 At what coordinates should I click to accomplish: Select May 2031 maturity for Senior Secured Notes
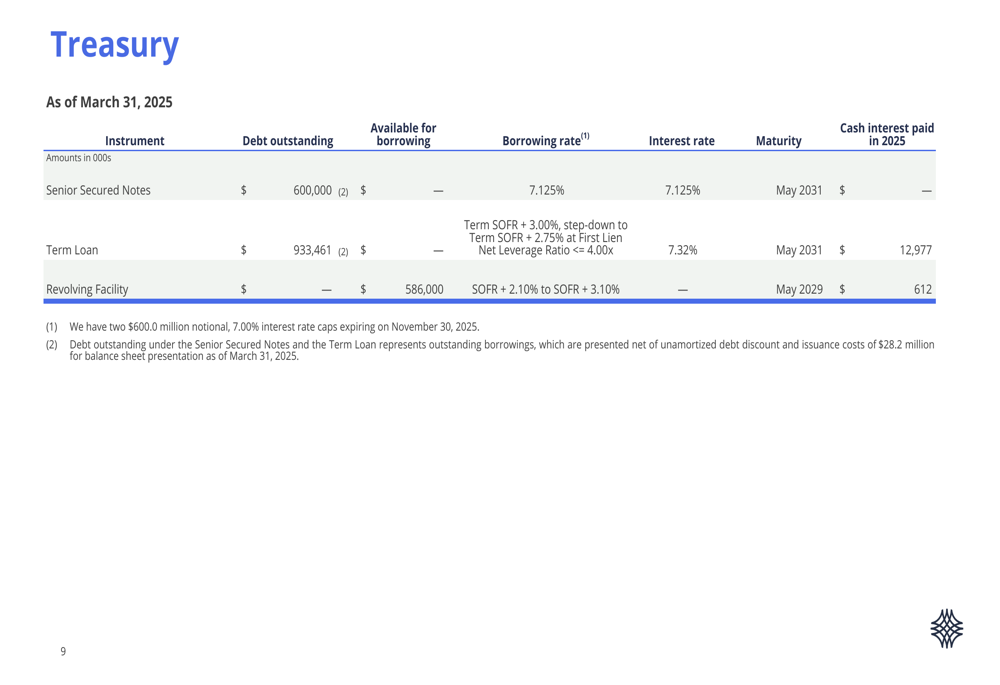coord(799,190)
